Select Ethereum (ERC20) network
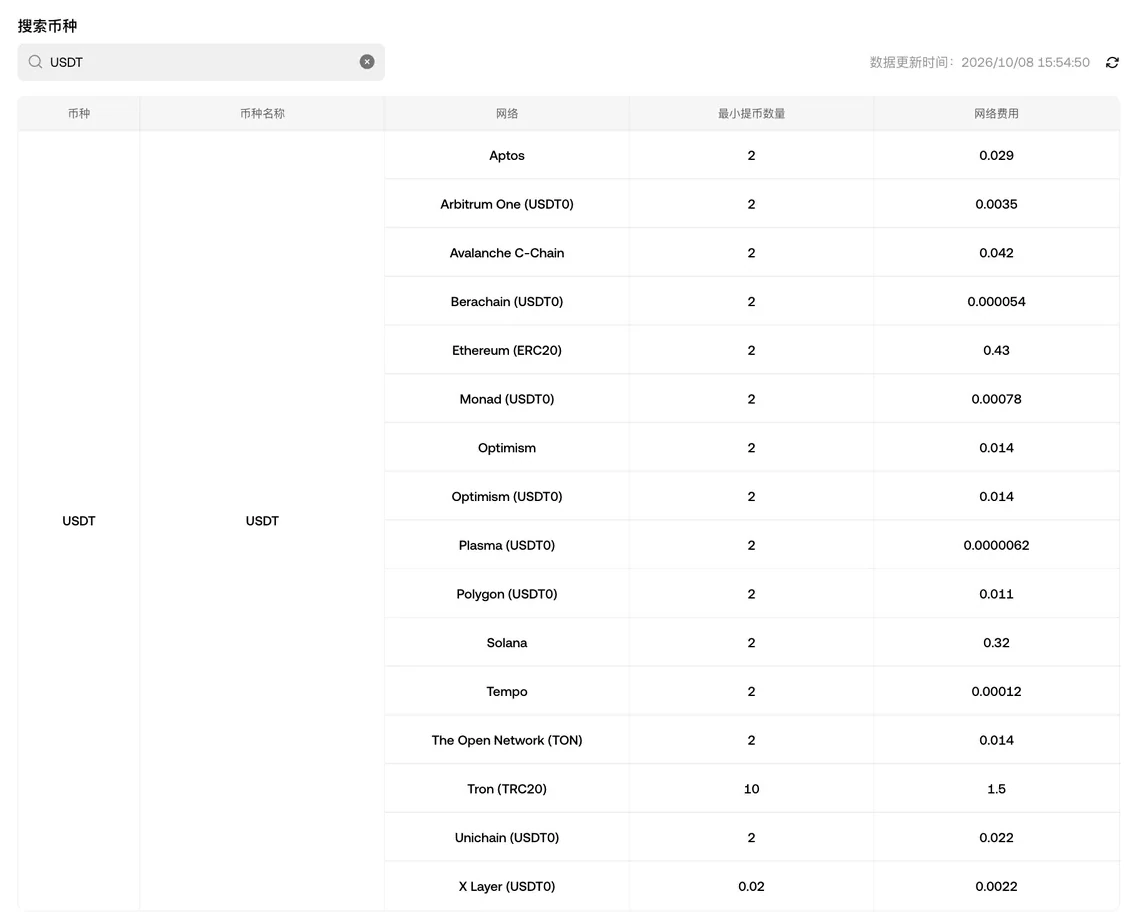 click(x=507, y=350)
